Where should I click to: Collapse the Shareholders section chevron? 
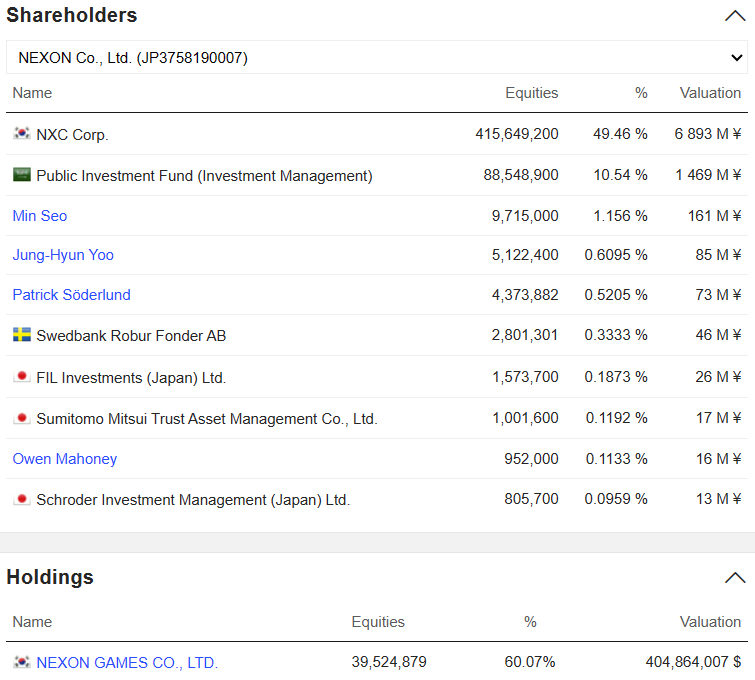click(x=735, y=16)
